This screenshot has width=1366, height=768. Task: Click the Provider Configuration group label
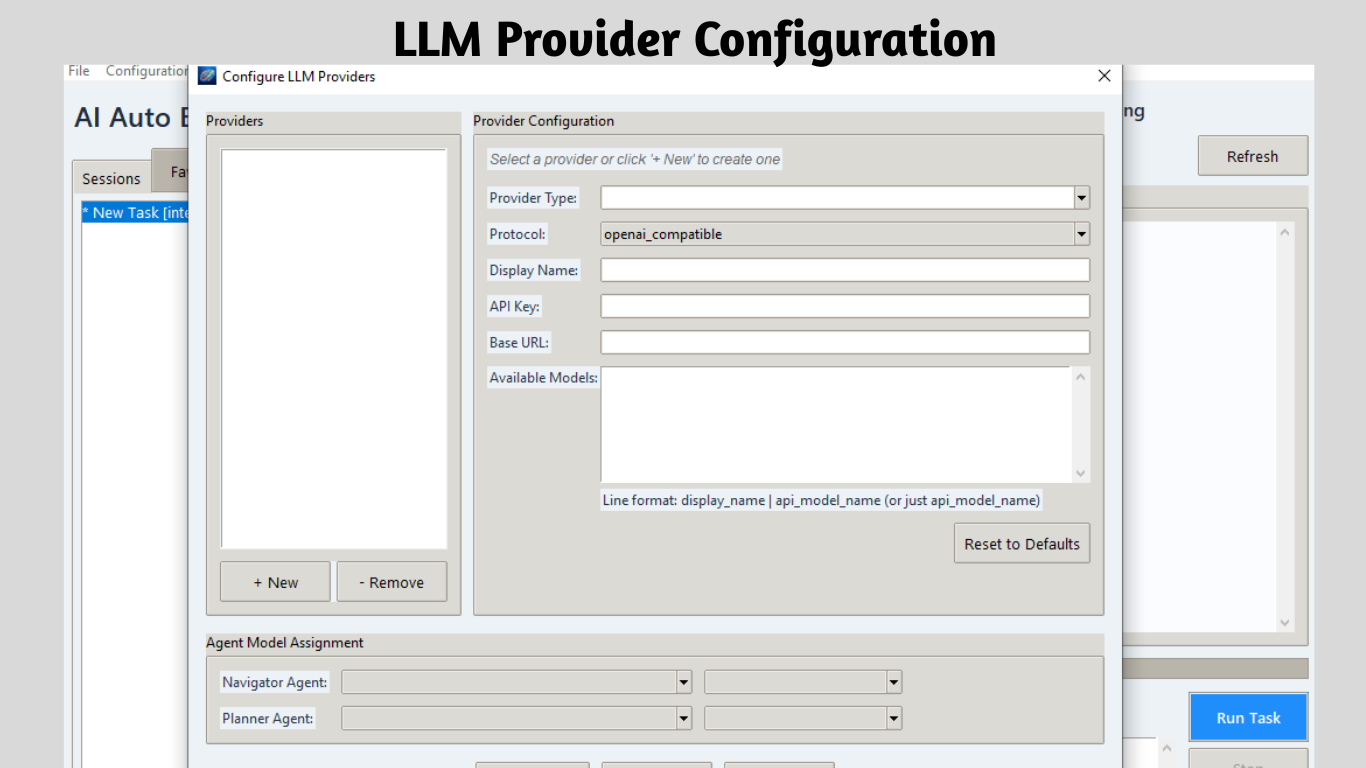pos(544,121)
